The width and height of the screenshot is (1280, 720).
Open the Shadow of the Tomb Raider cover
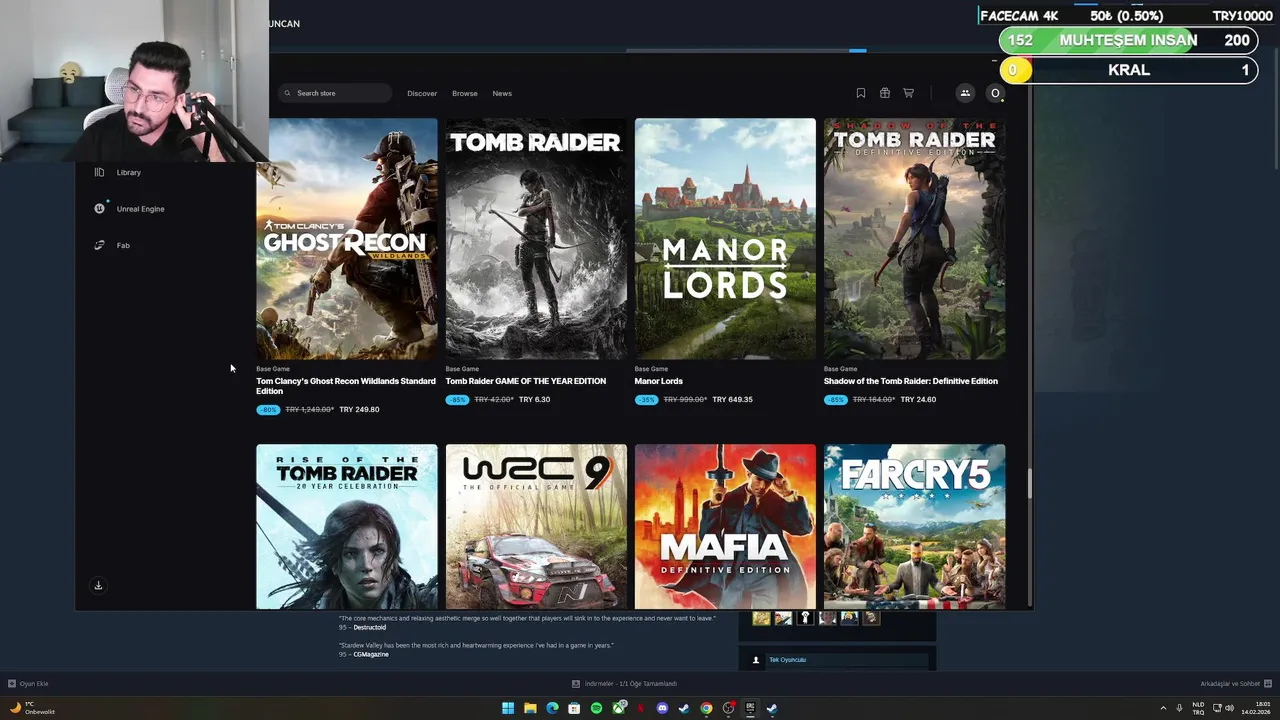point(915,239)
